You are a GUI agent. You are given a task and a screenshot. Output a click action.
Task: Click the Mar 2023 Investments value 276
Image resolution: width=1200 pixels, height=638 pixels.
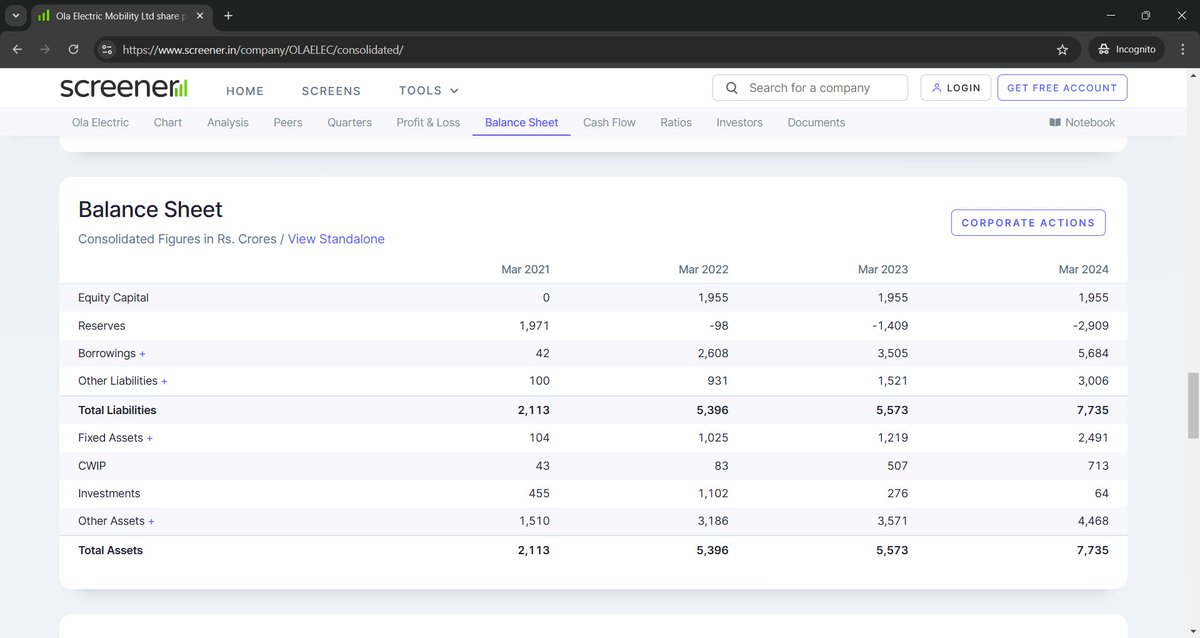point(896,494)
